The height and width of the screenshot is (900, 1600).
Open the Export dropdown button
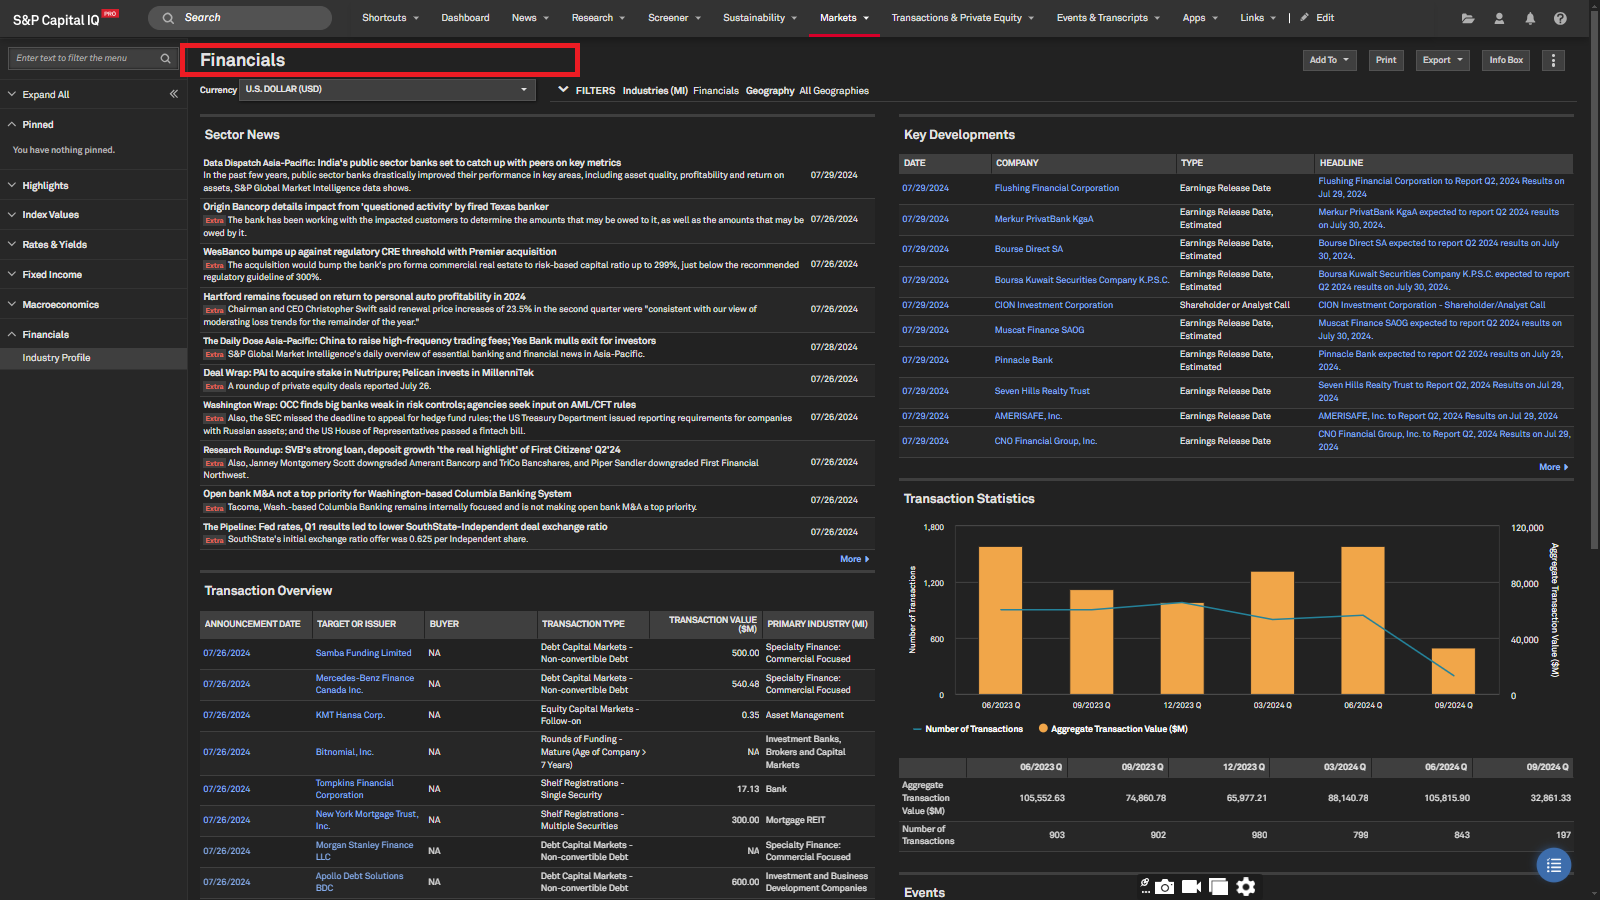pyautogui.click(x=1442, y=60)
